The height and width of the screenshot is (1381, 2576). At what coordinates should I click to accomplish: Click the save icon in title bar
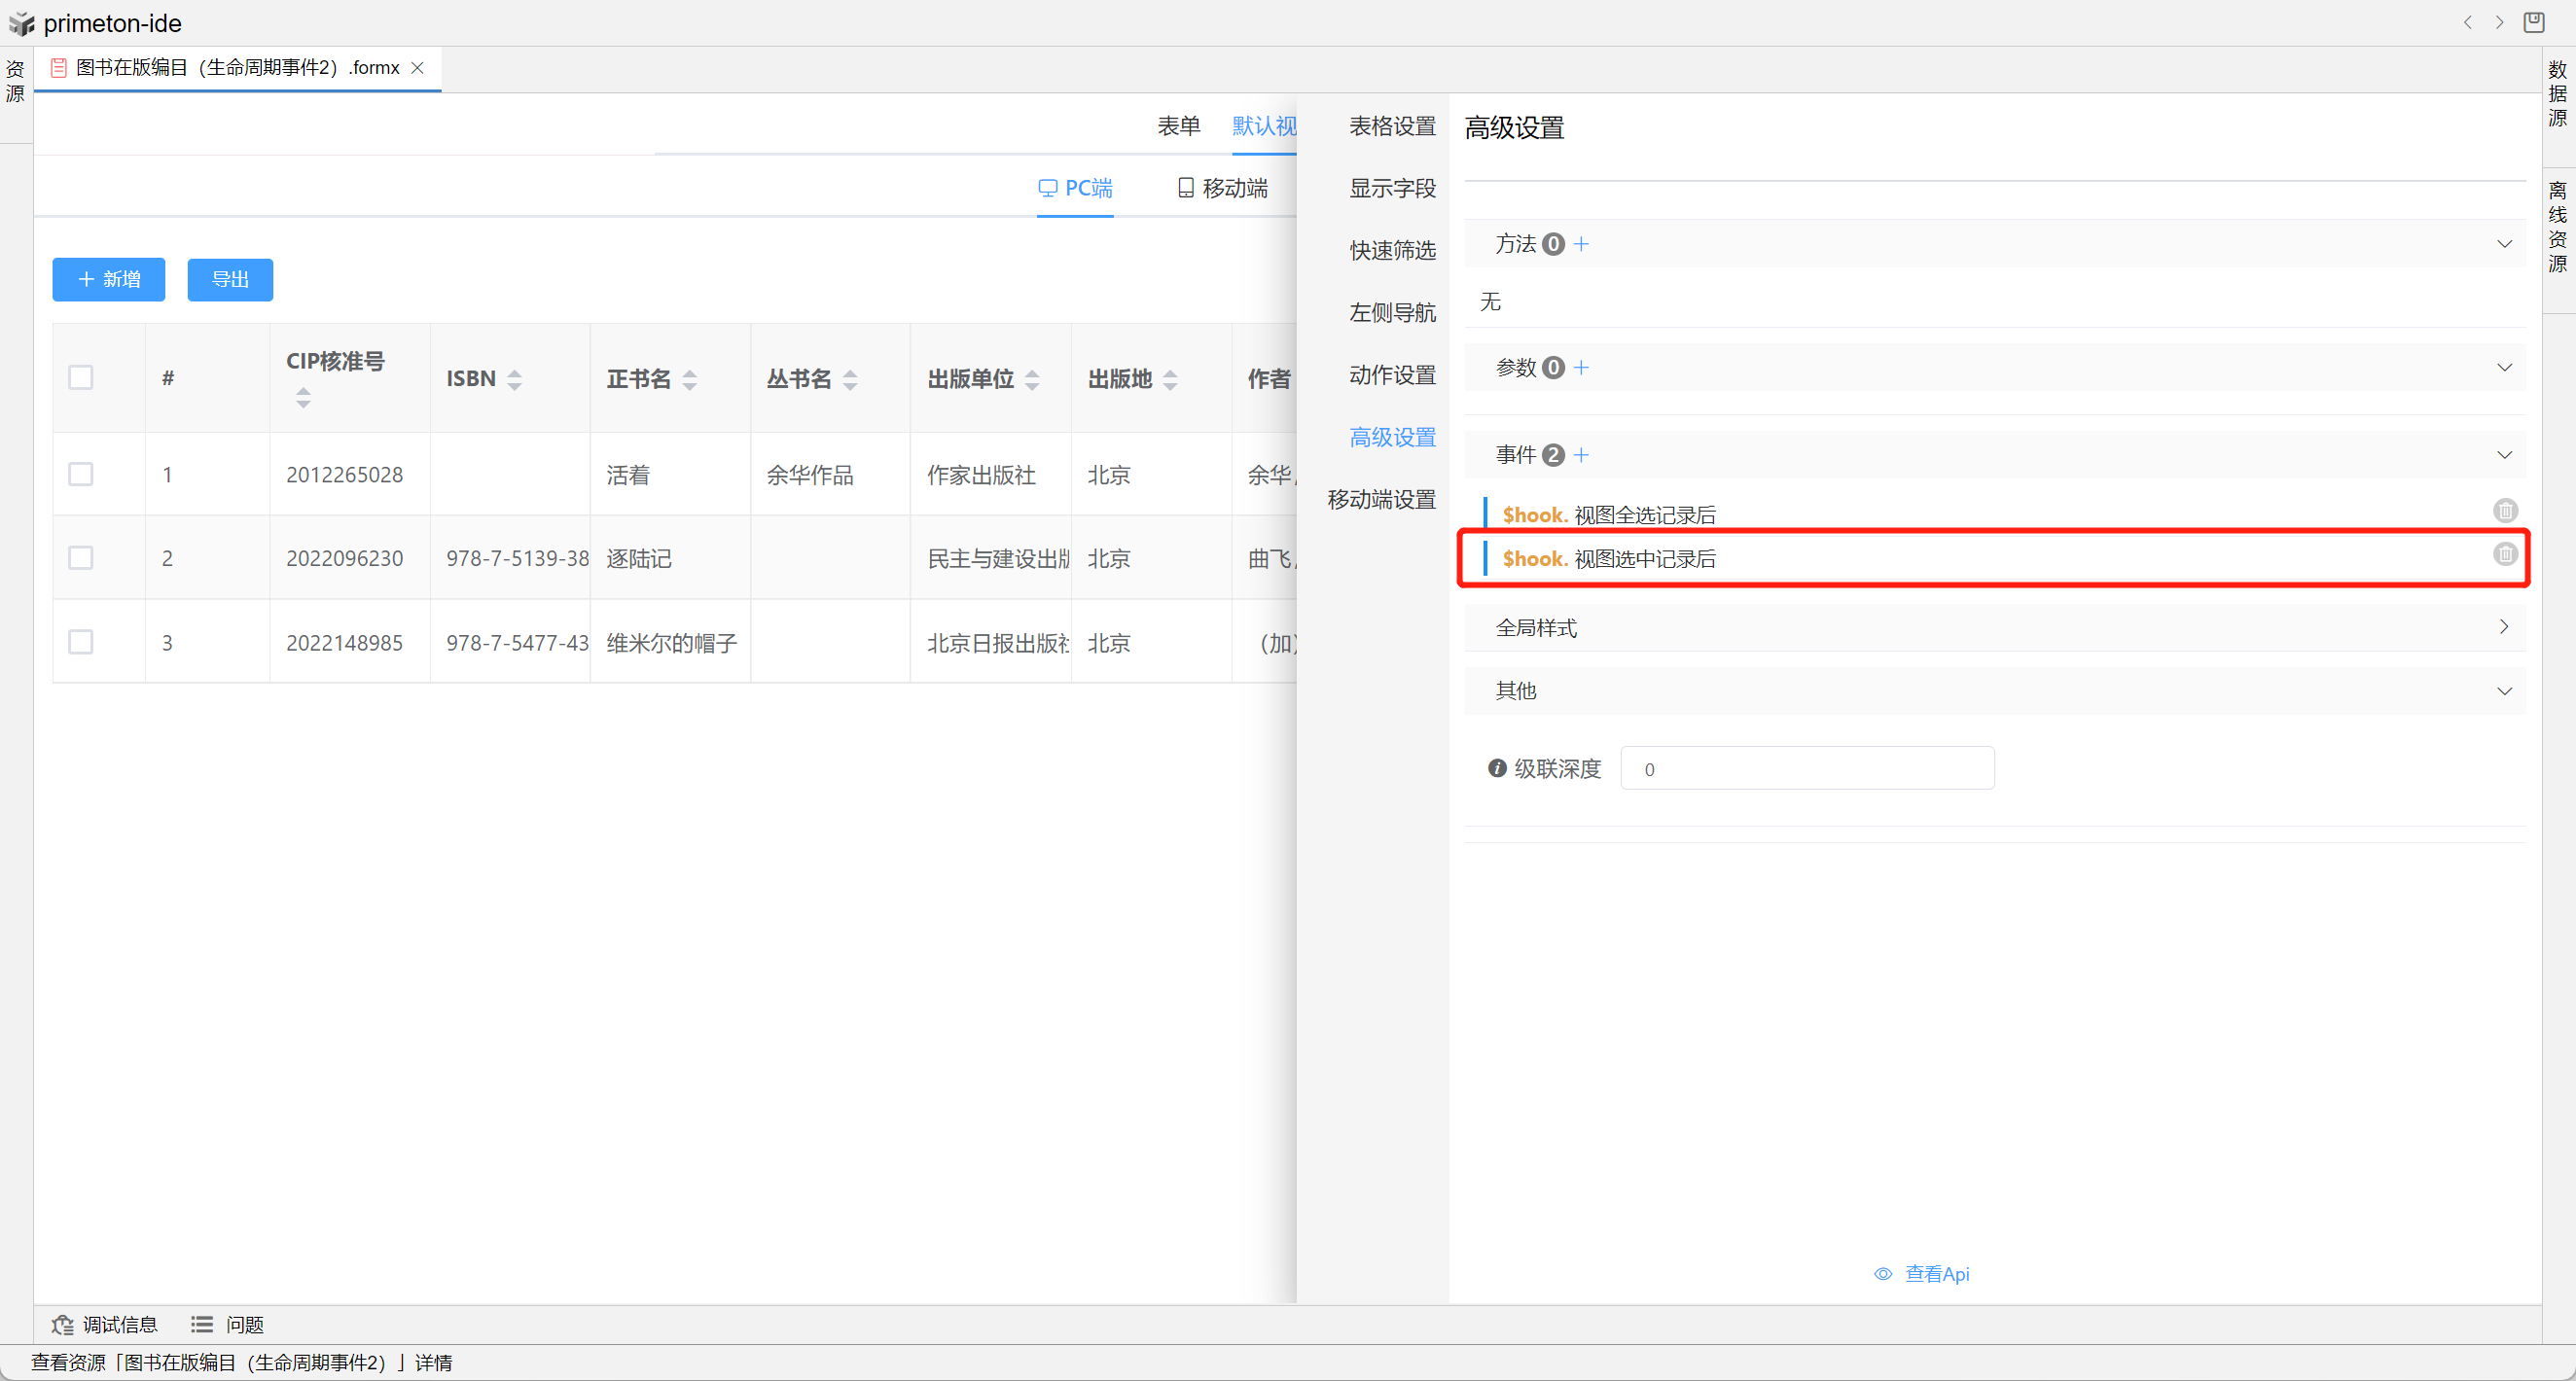tap(2533, 22)
